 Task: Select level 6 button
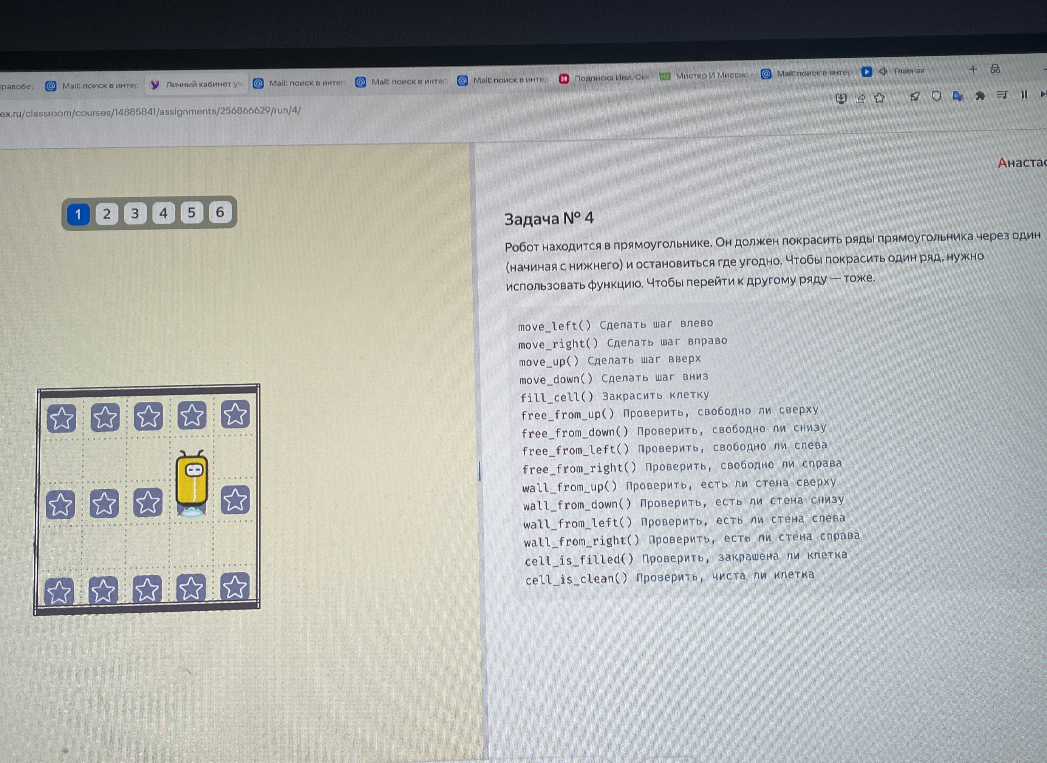point(220,212)
